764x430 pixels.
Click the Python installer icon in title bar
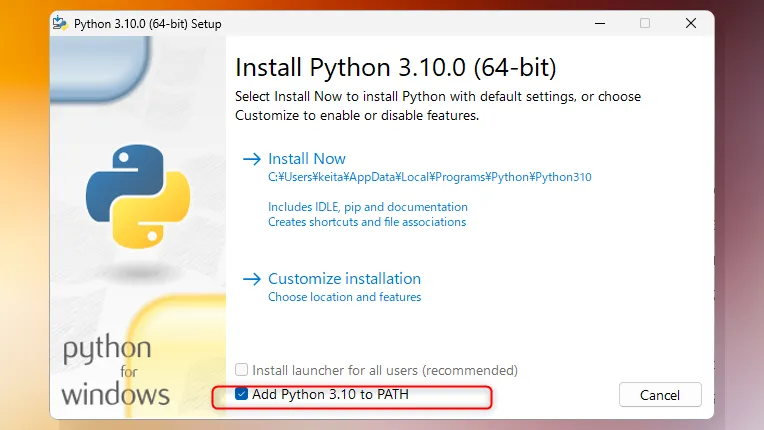pyautogui.click(x=63, y=24)
